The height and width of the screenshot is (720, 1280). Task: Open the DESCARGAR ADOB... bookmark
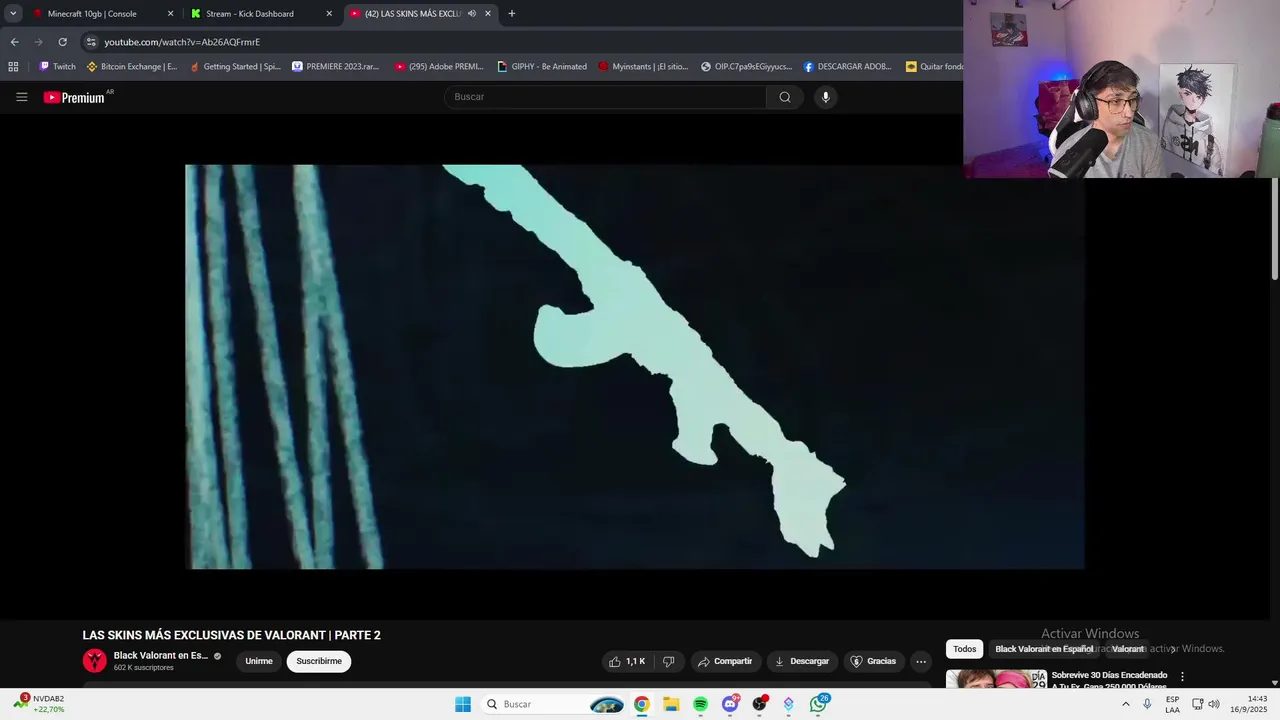click(847, 67)
